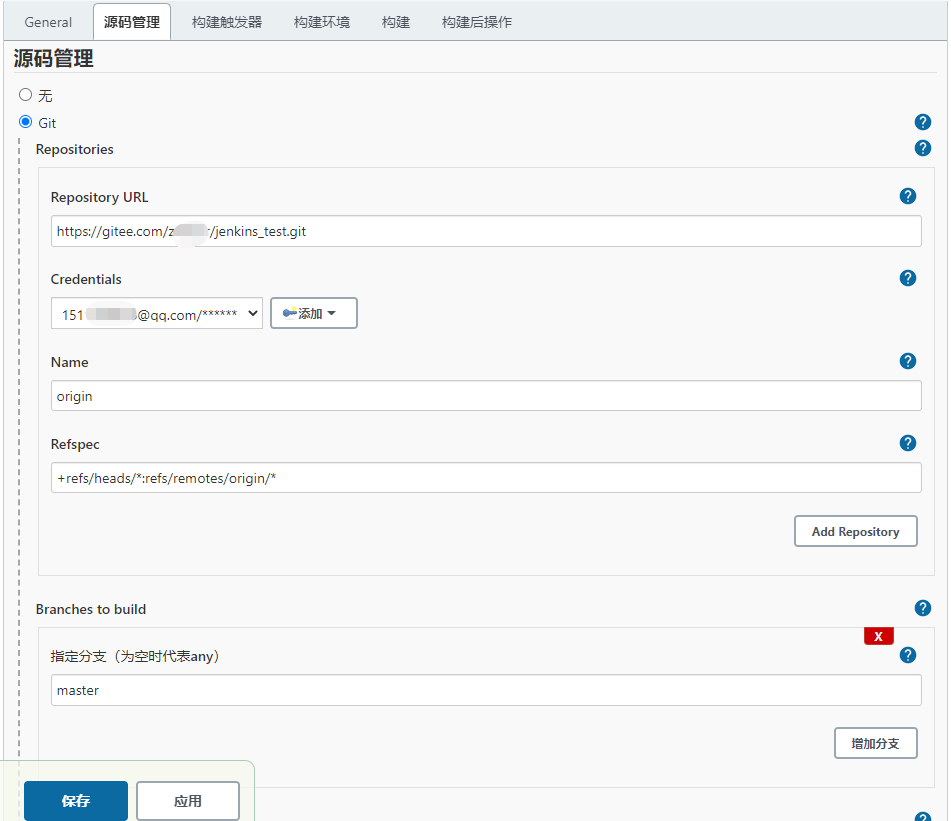The height and width of the screenshot is (821, 951).
Task: Click the 保存 save button
Action: [76, 800]
